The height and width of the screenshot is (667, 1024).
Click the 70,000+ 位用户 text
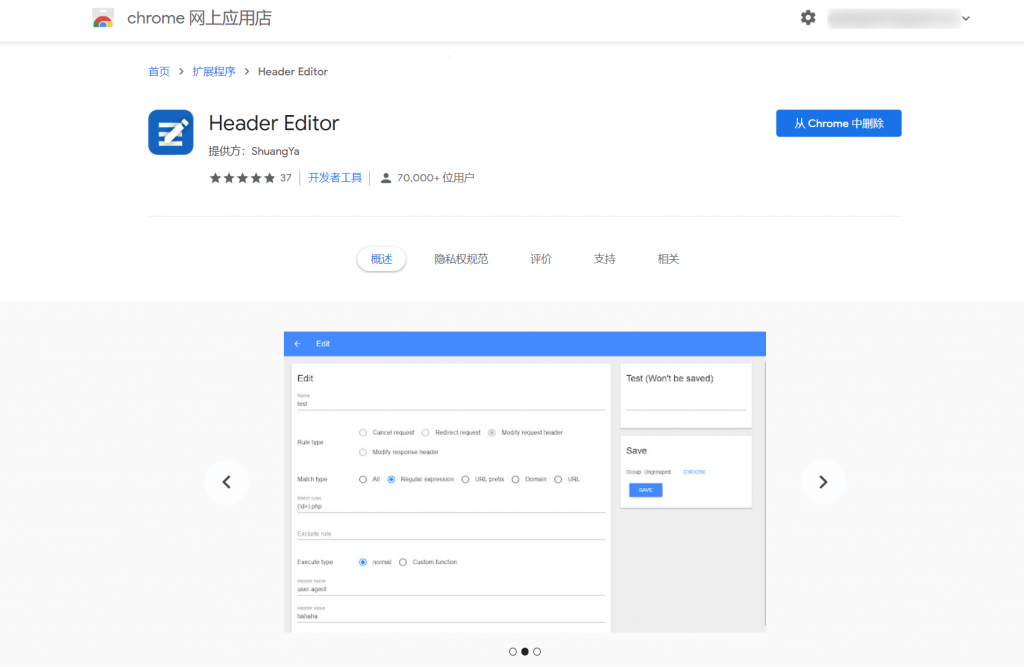(x=436, y=178)
